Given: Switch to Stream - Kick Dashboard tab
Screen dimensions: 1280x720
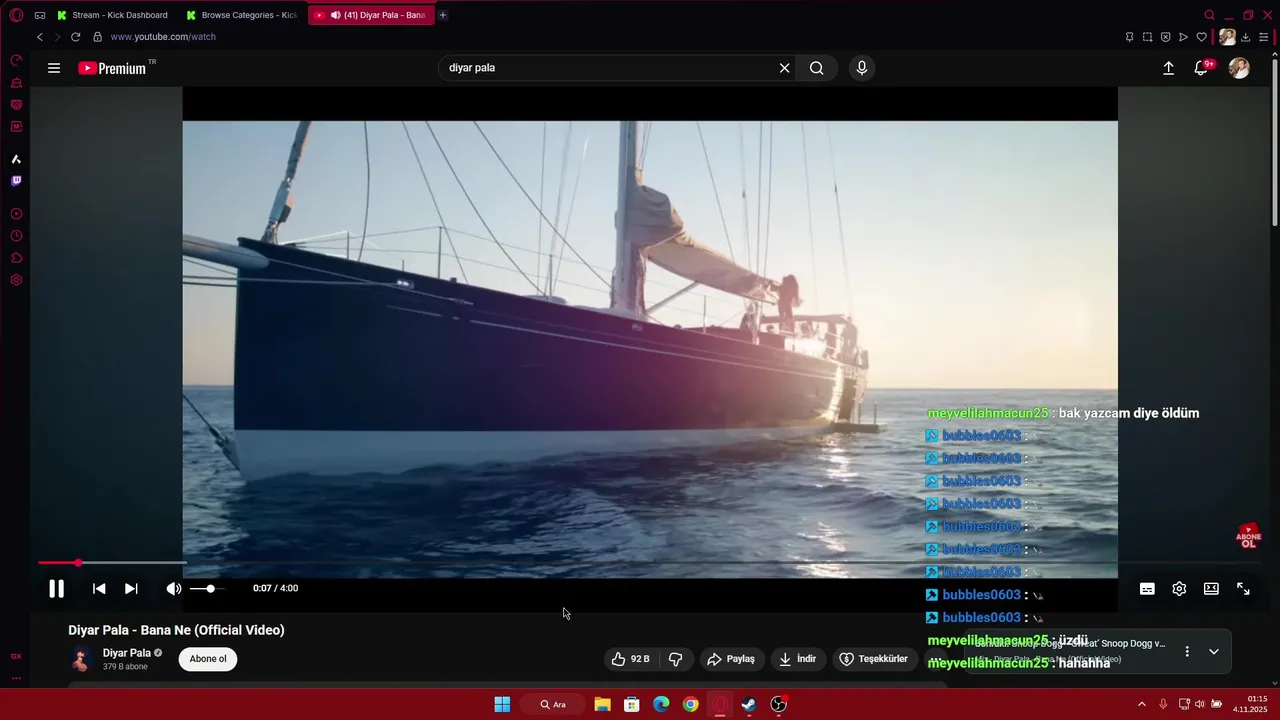Looking at the screenshot, I should point(112,15).
